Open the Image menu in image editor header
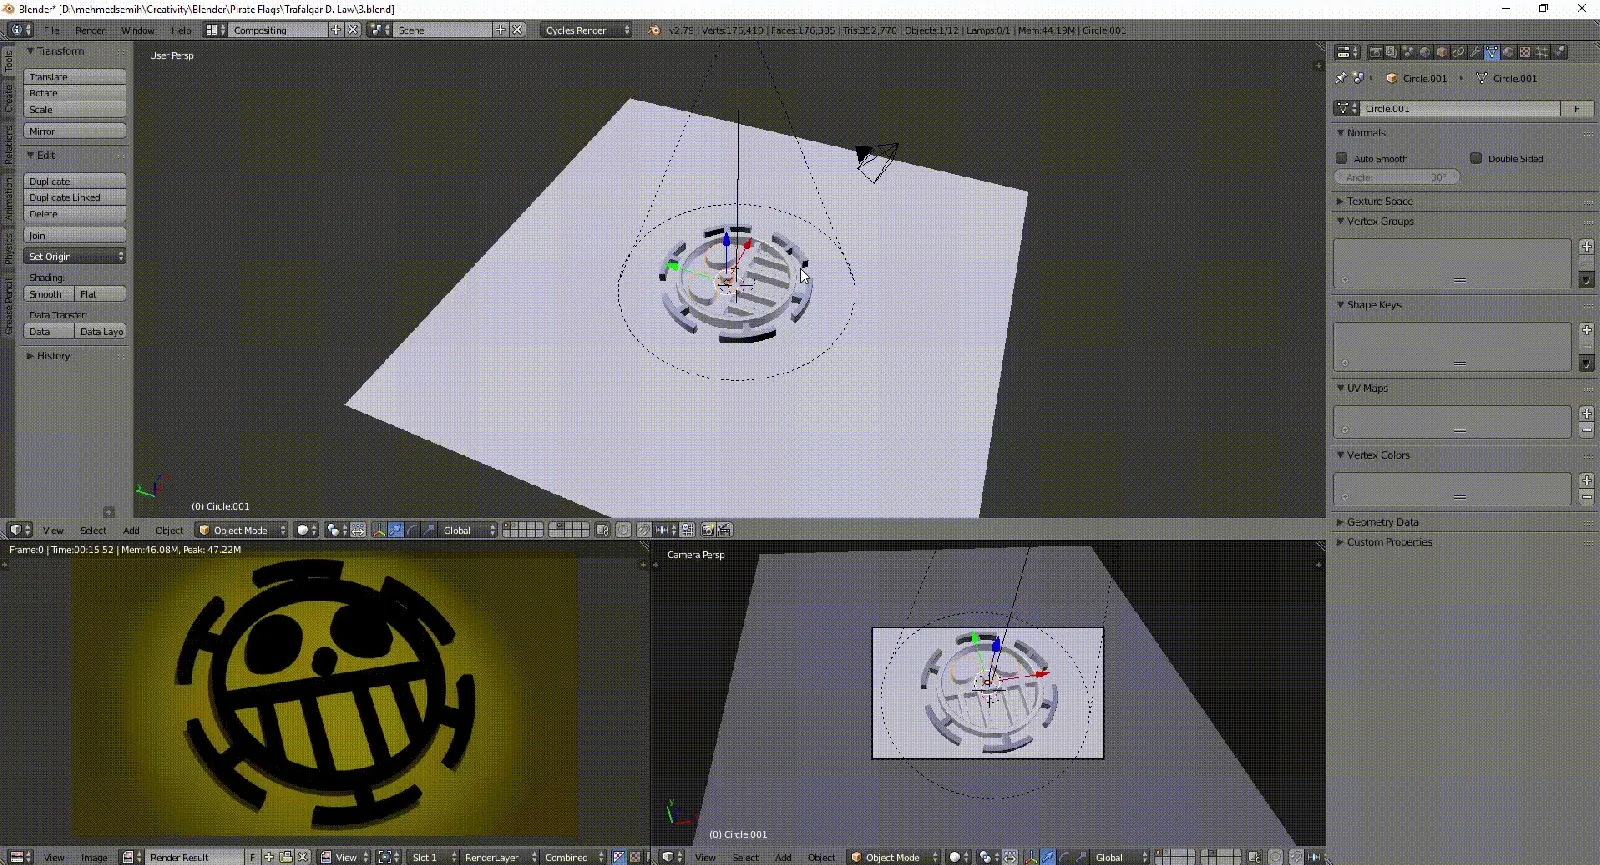This screenshot has width=1600, height=865. (94, 857)
